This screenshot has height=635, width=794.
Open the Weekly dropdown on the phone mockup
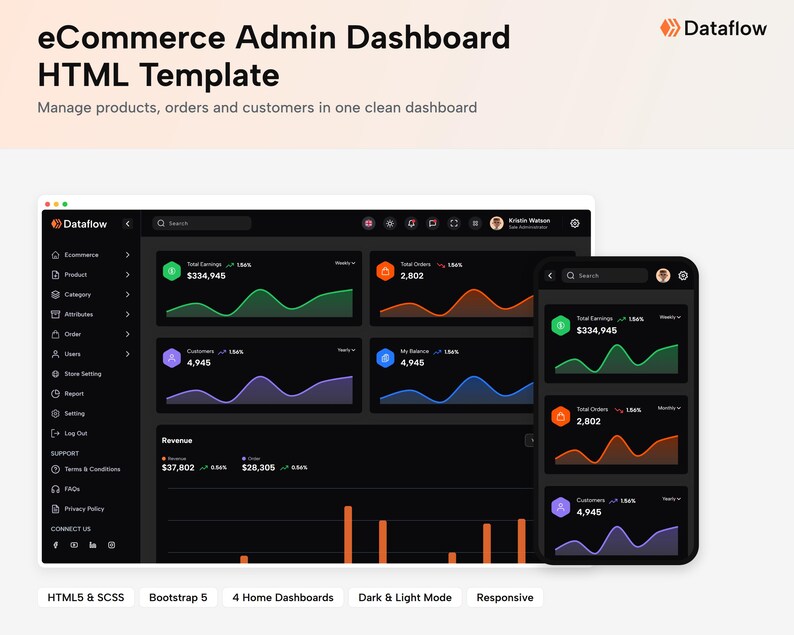[670, 317]
